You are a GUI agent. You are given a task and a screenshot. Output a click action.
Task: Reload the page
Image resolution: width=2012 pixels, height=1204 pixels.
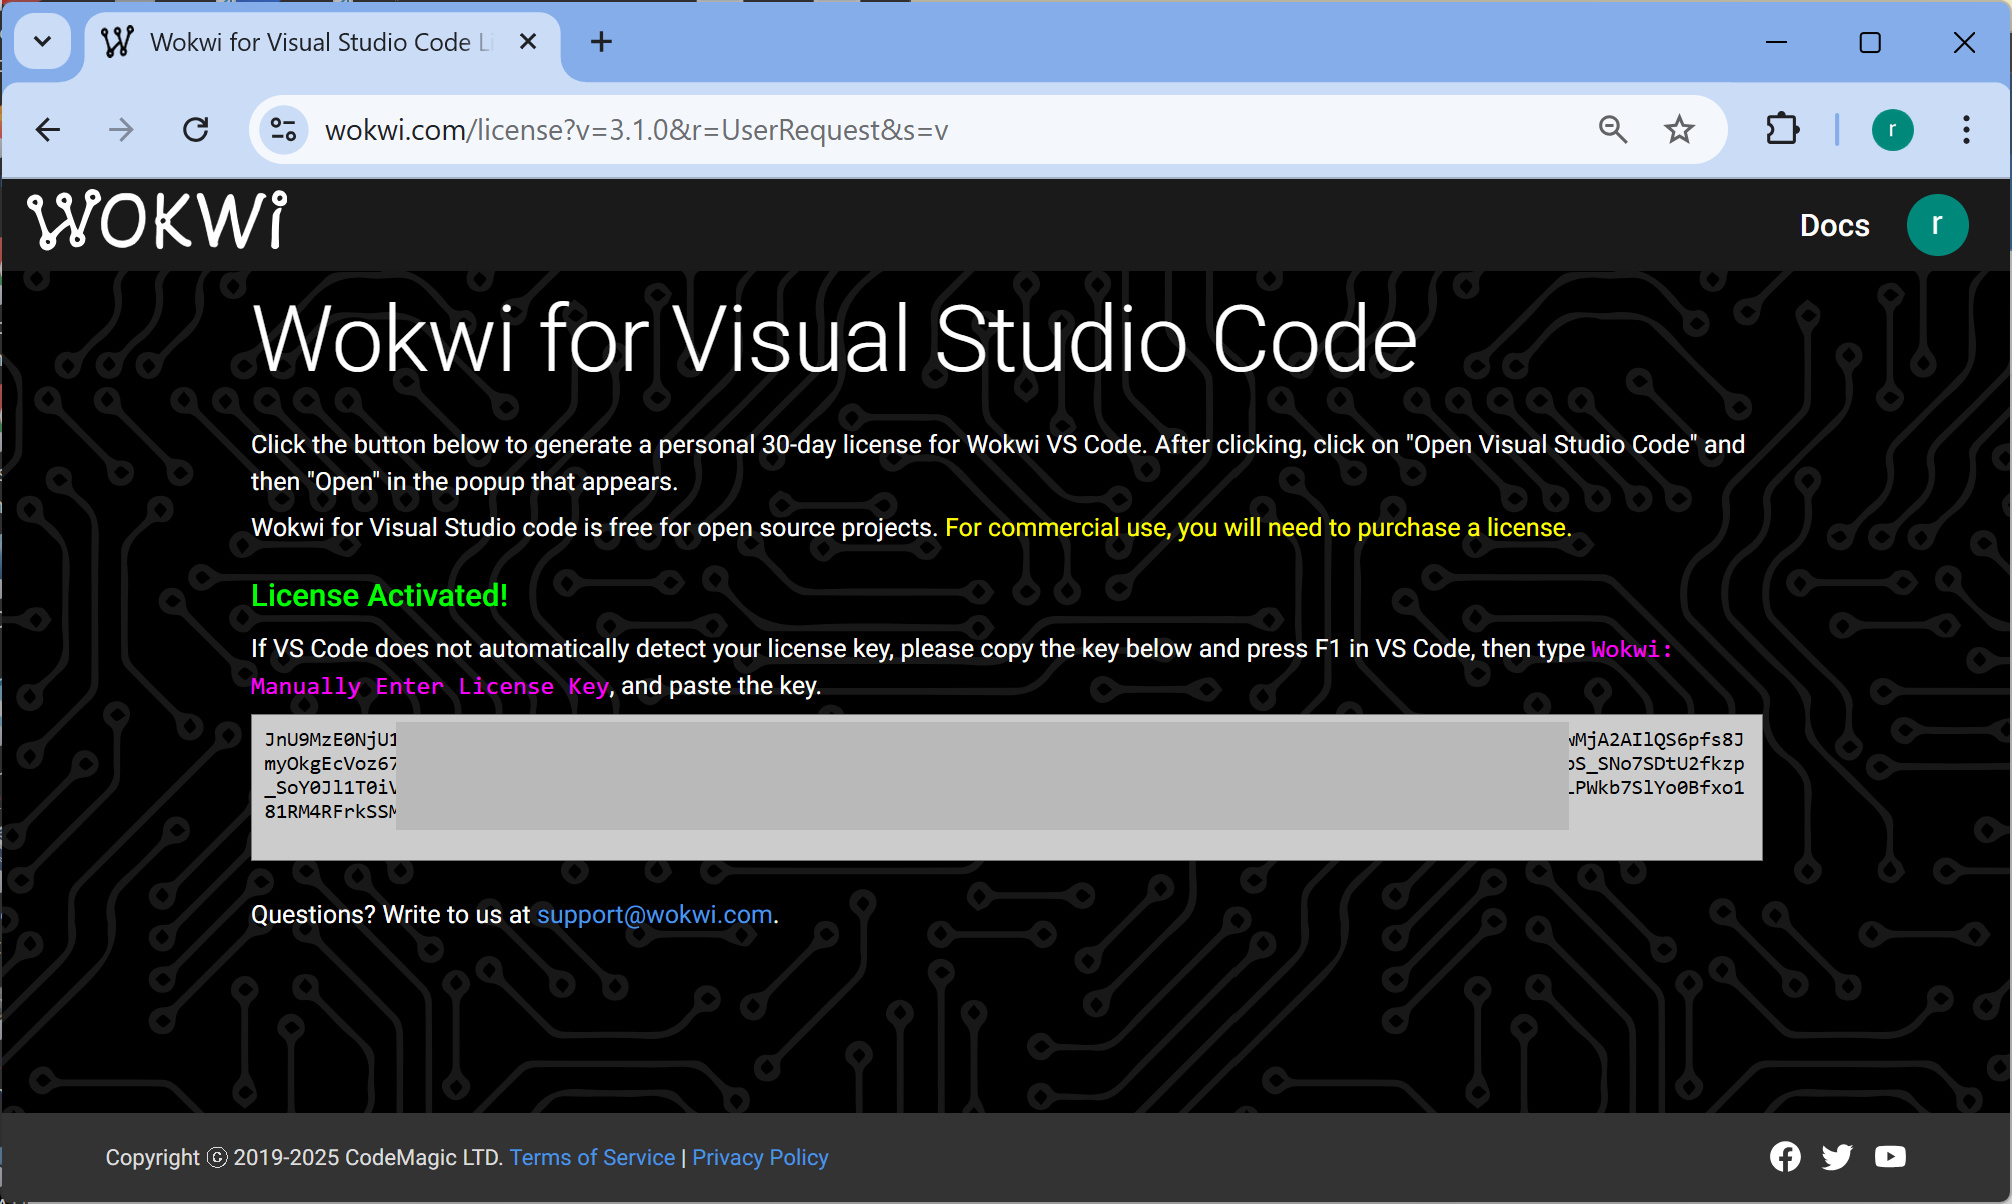196,130
